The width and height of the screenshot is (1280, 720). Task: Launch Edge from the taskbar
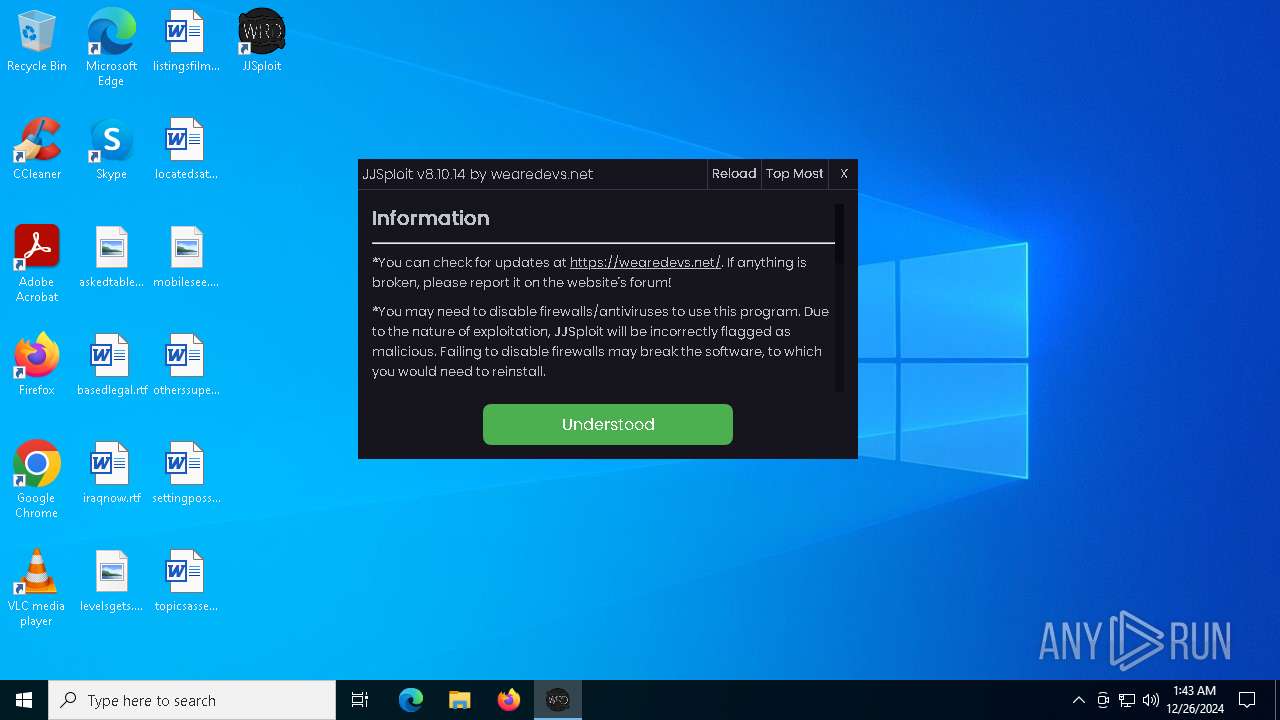click(x=411, y=700)
